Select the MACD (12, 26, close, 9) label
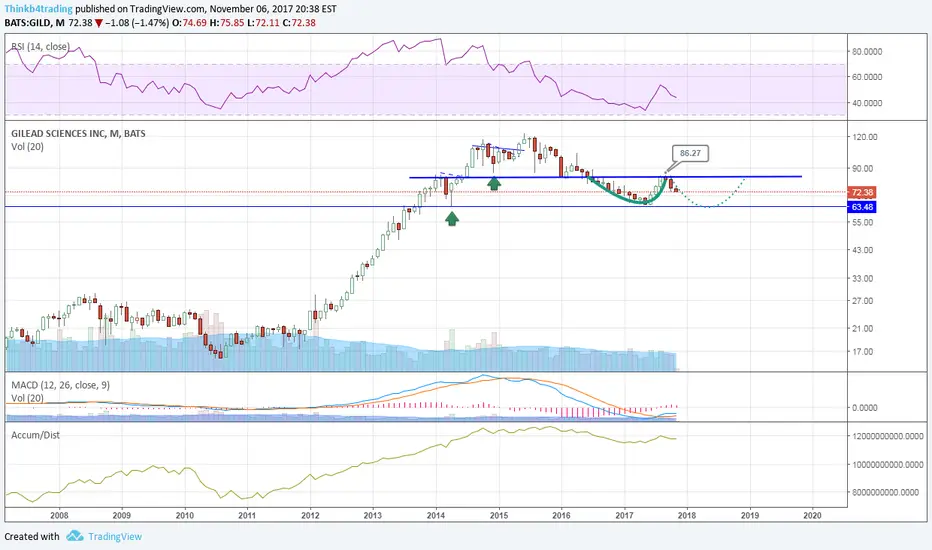The width and height of the screenshot is (932, 550). tap(61, 385)
